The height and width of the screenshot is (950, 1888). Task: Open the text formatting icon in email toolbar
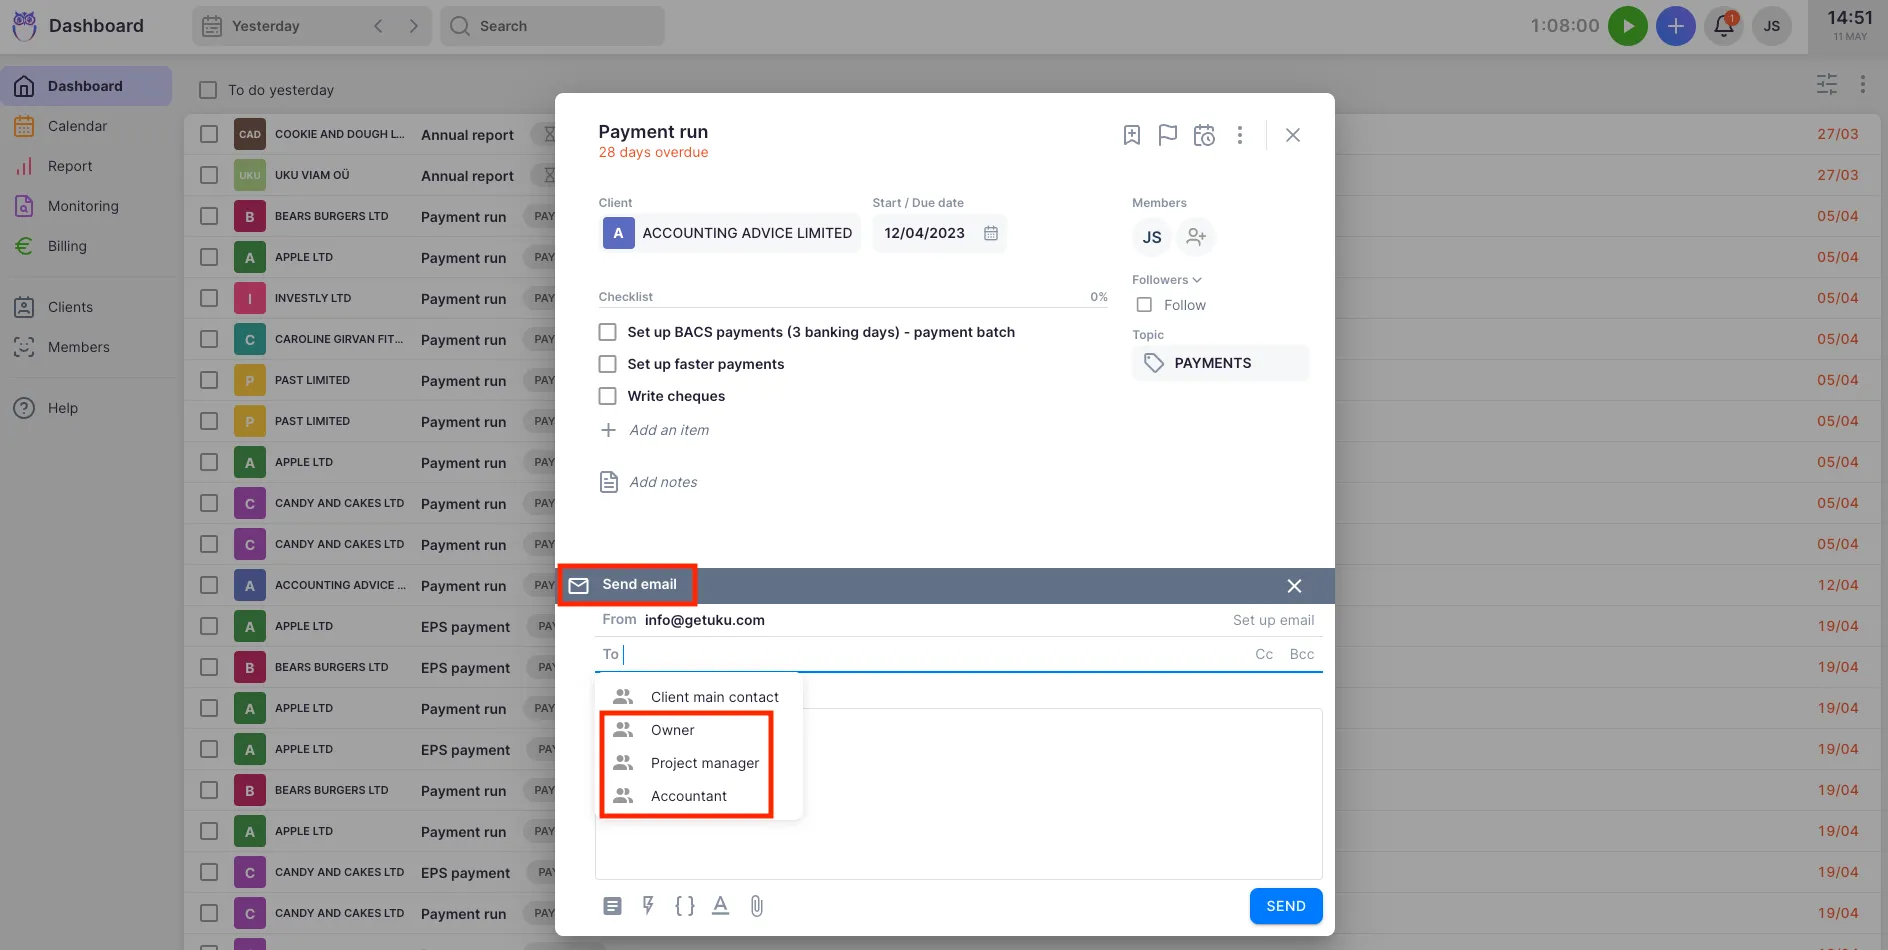[x=720, y=906]
